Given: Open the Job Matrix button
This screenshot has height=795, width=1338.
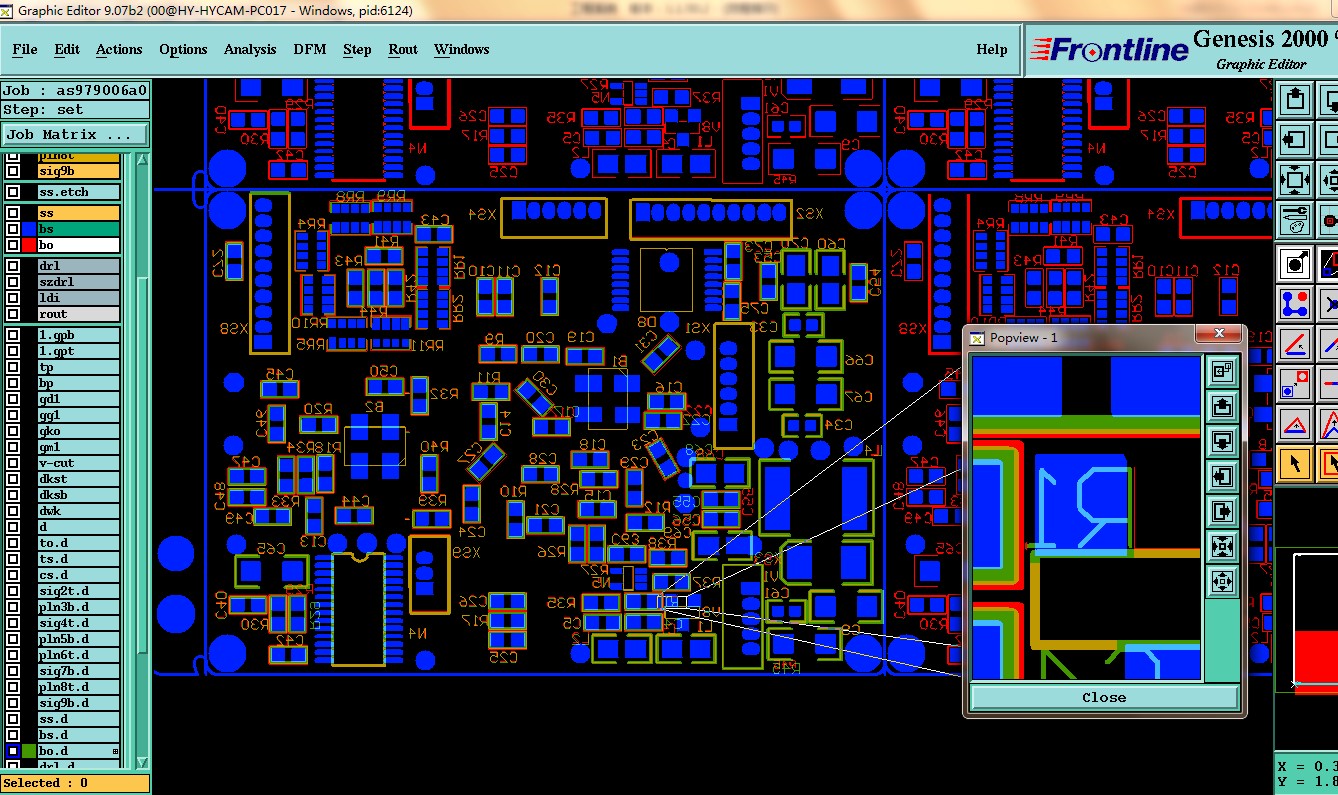Looking at the screenshot, I should (75, 134).
